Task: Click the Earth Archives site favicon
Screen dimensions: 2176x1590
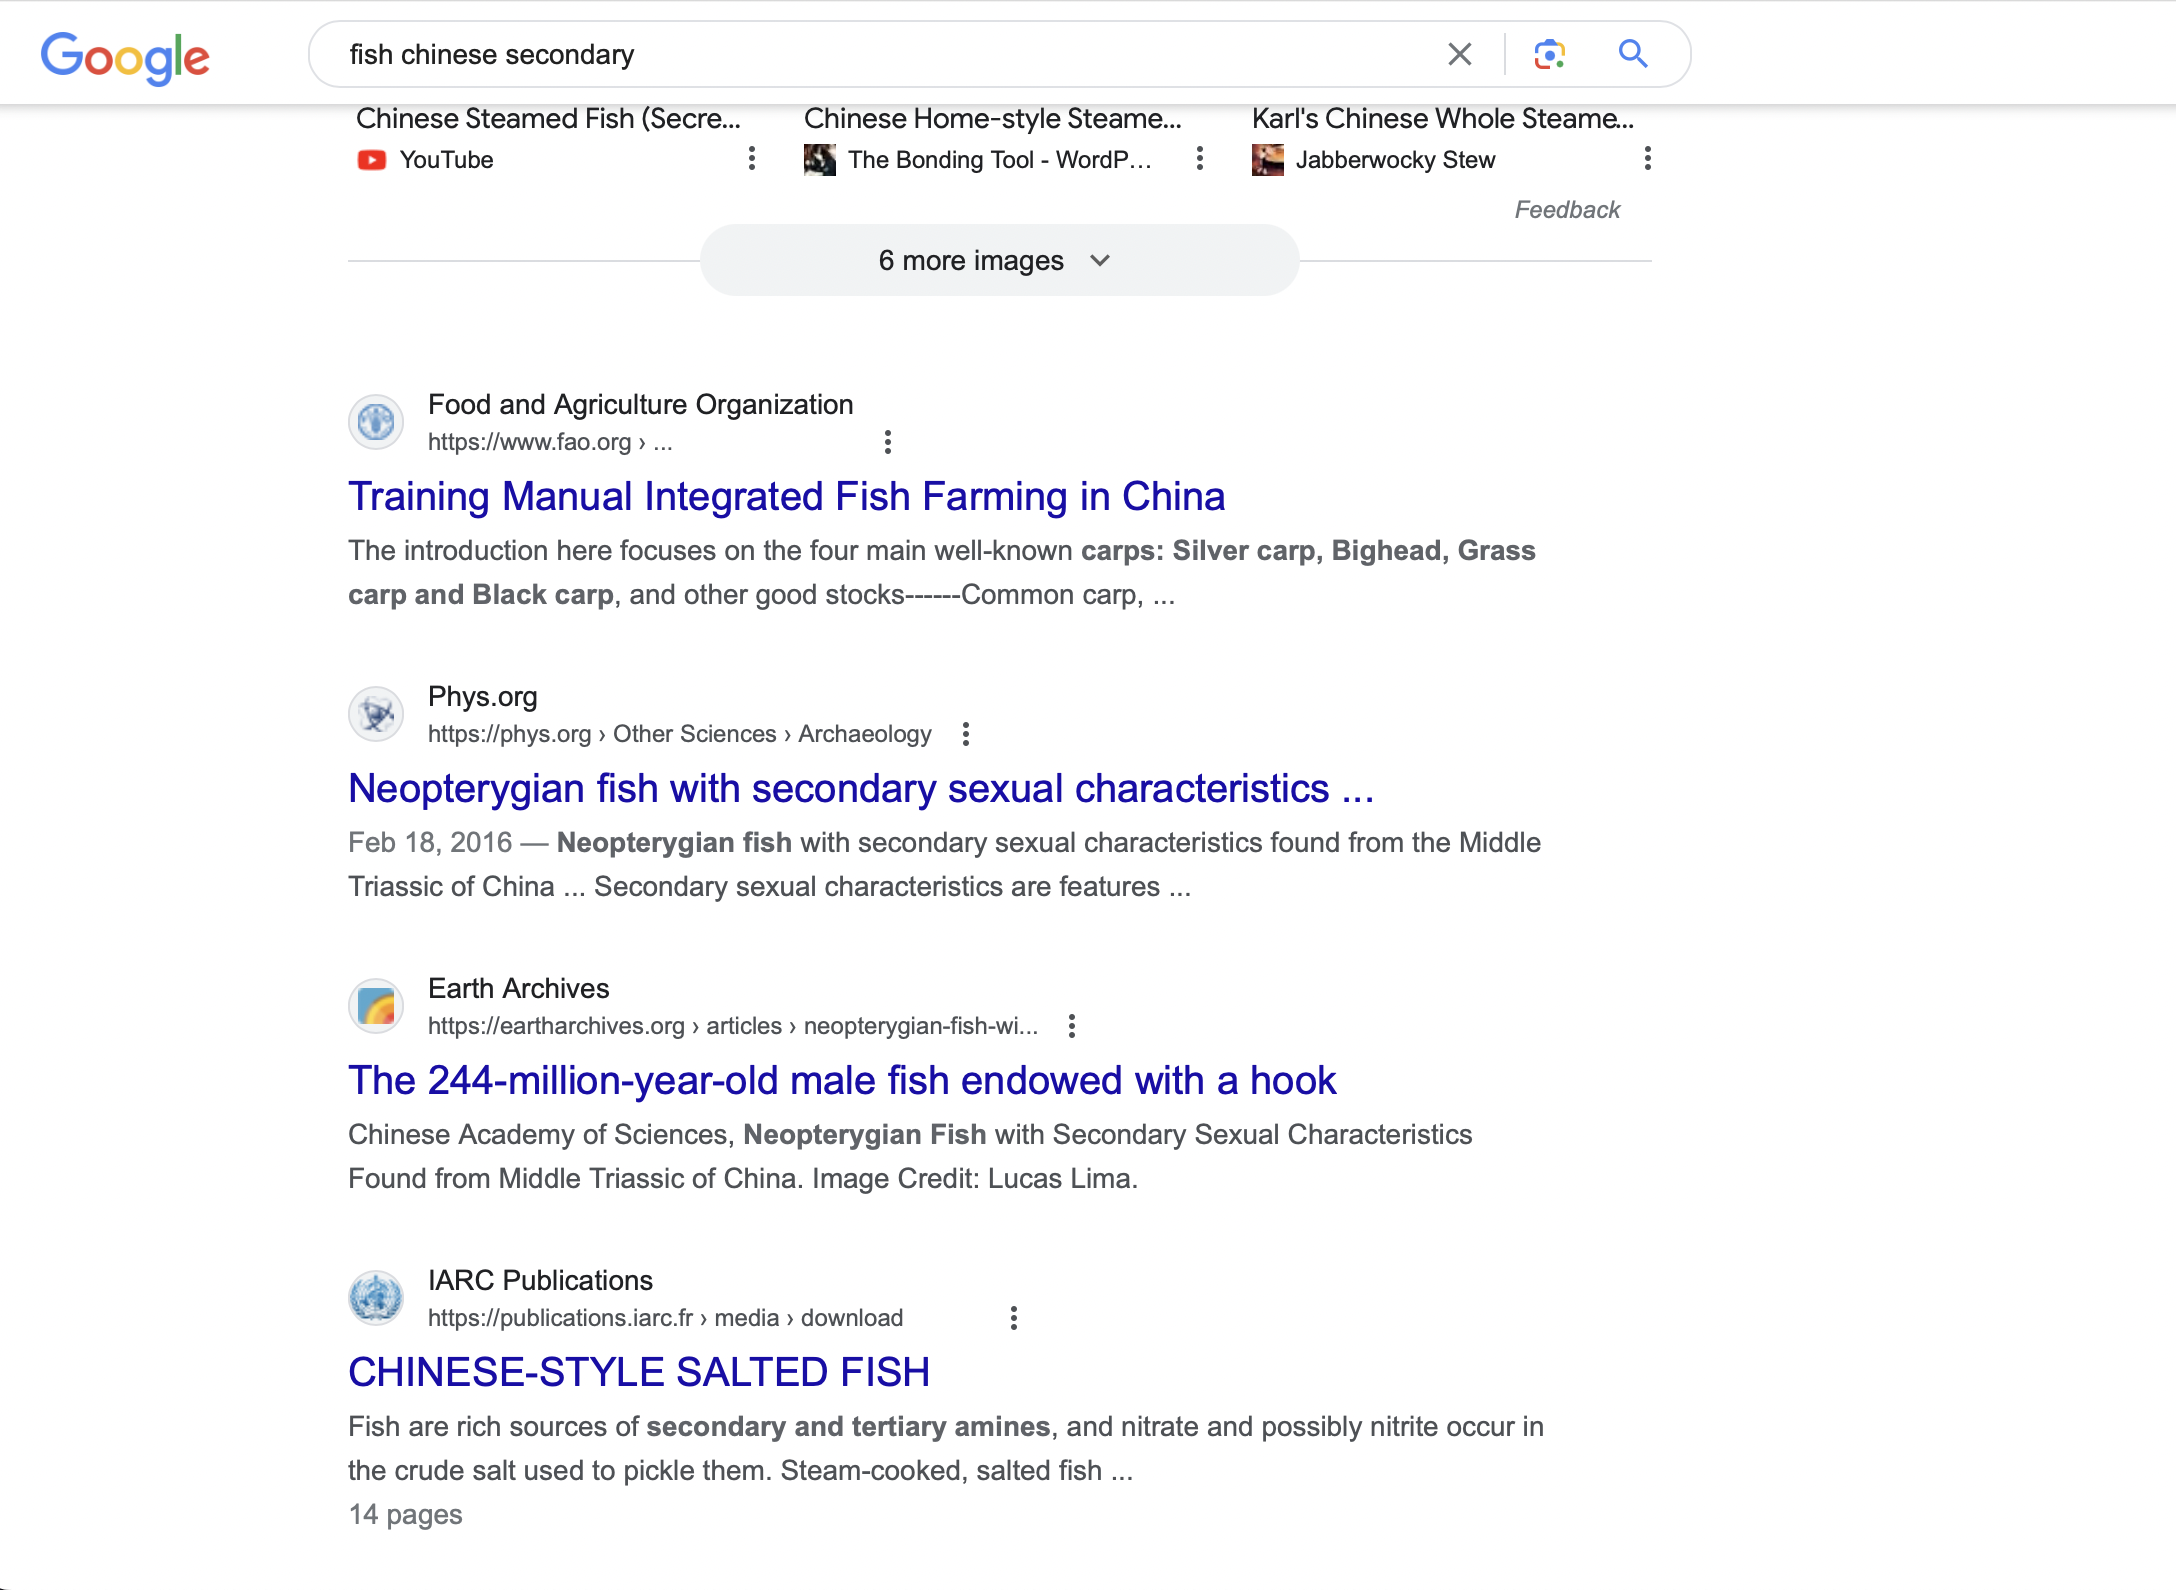Action: [x=376, y=1006]
